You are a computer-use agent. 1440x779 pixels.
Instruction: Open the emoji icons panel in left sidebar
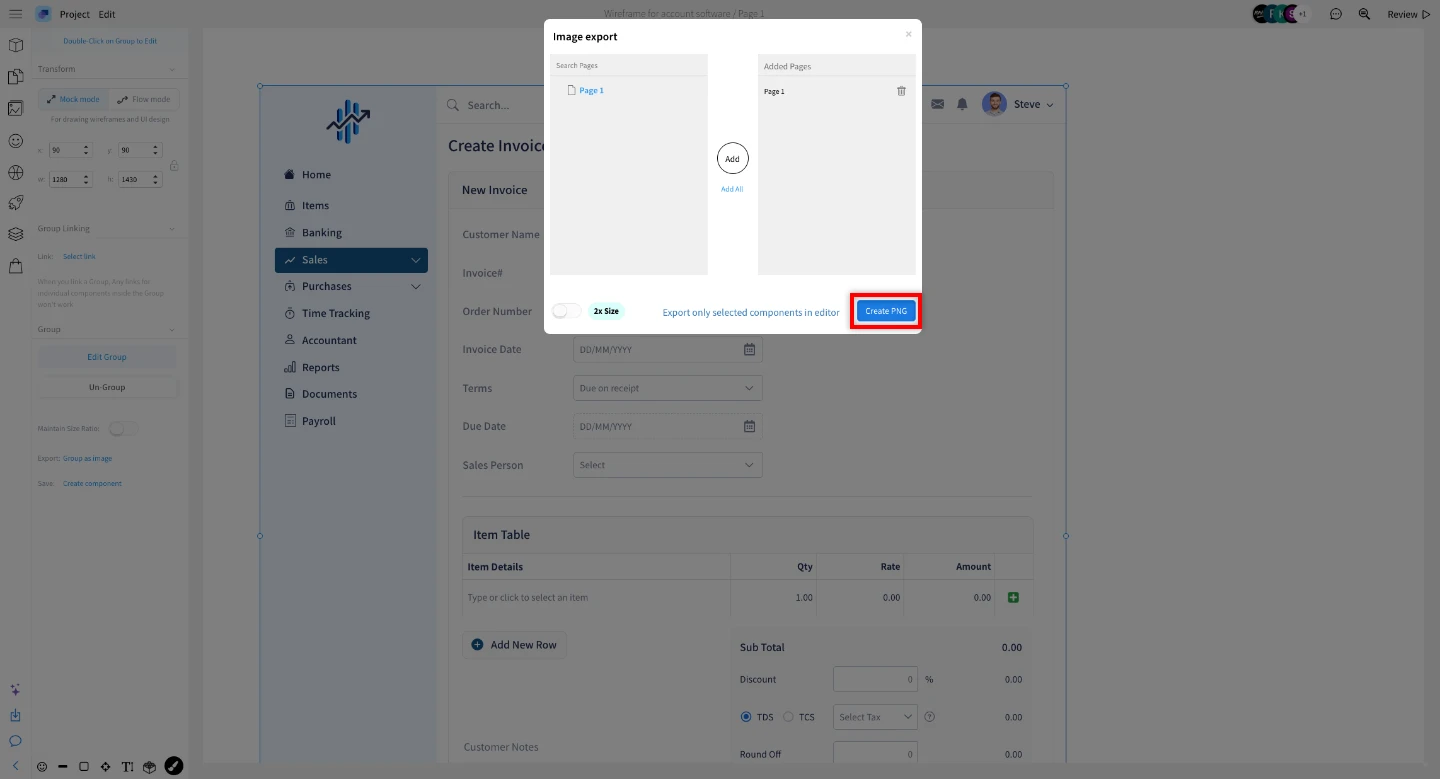[15, 141]
